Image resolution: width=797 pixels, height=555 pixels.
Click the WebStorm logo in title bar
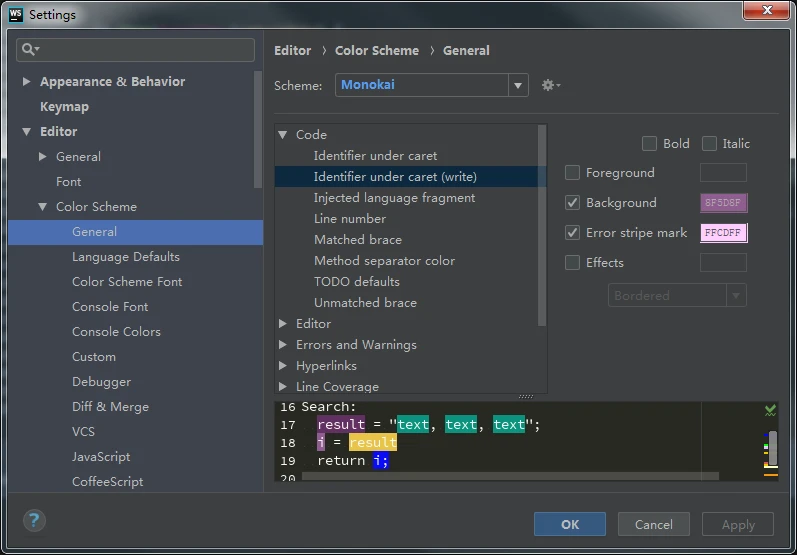point(15,14)
